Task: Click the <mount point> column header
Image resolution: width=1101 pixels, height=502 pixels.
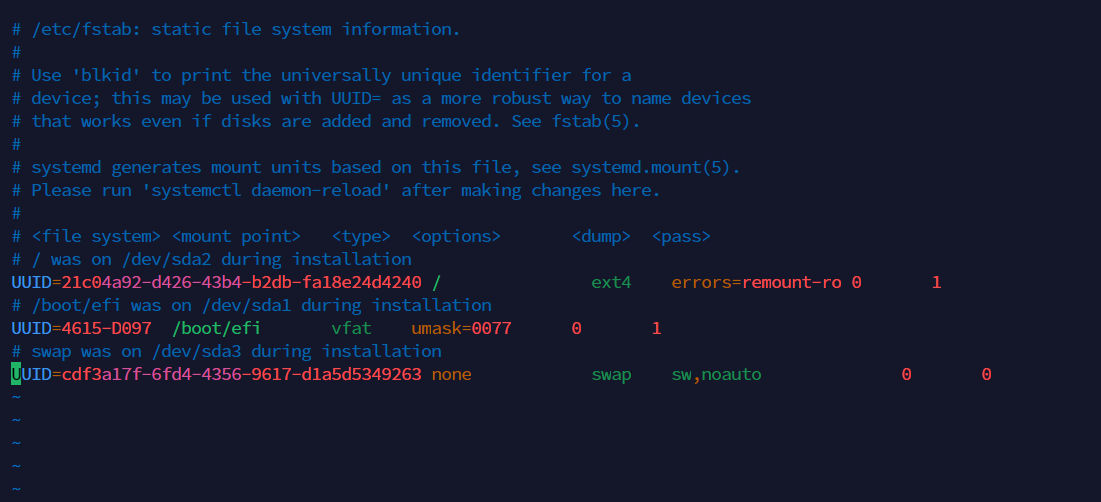Action: click(236, 236)
